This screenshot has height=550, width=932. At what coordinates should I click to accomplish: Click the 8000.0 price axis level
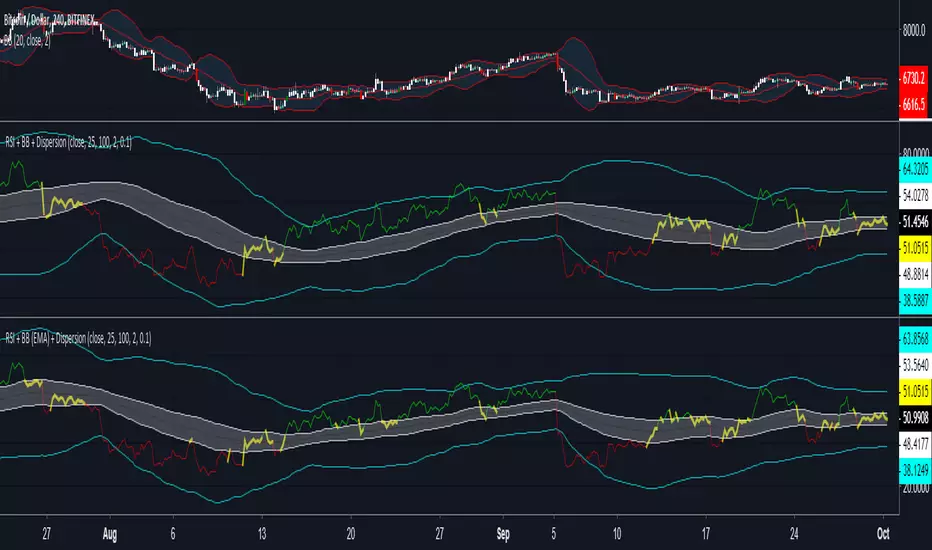click(x=911, y=31)
